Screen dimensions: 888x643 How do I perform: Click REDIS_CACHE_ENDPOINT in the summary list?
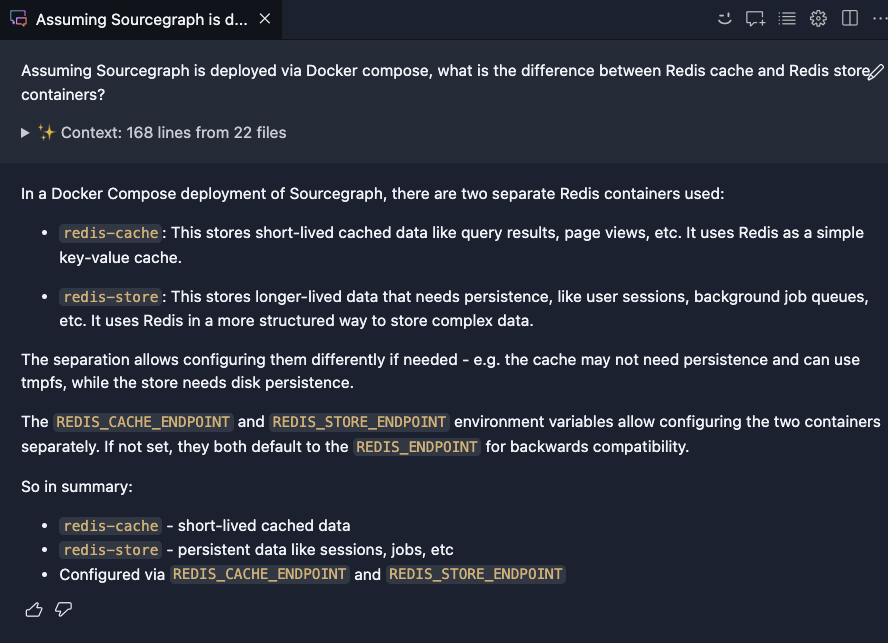[259, 574]
